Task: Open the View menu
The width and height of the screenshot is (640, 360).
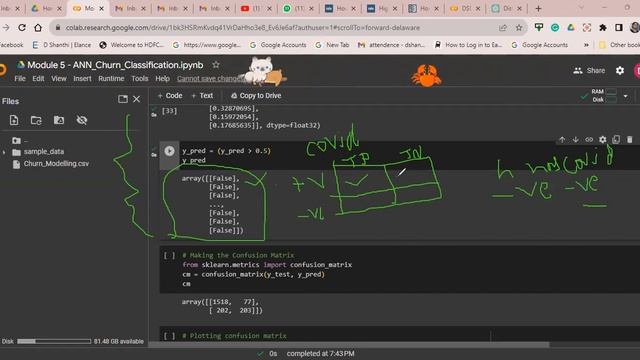Action: [59, 78]
